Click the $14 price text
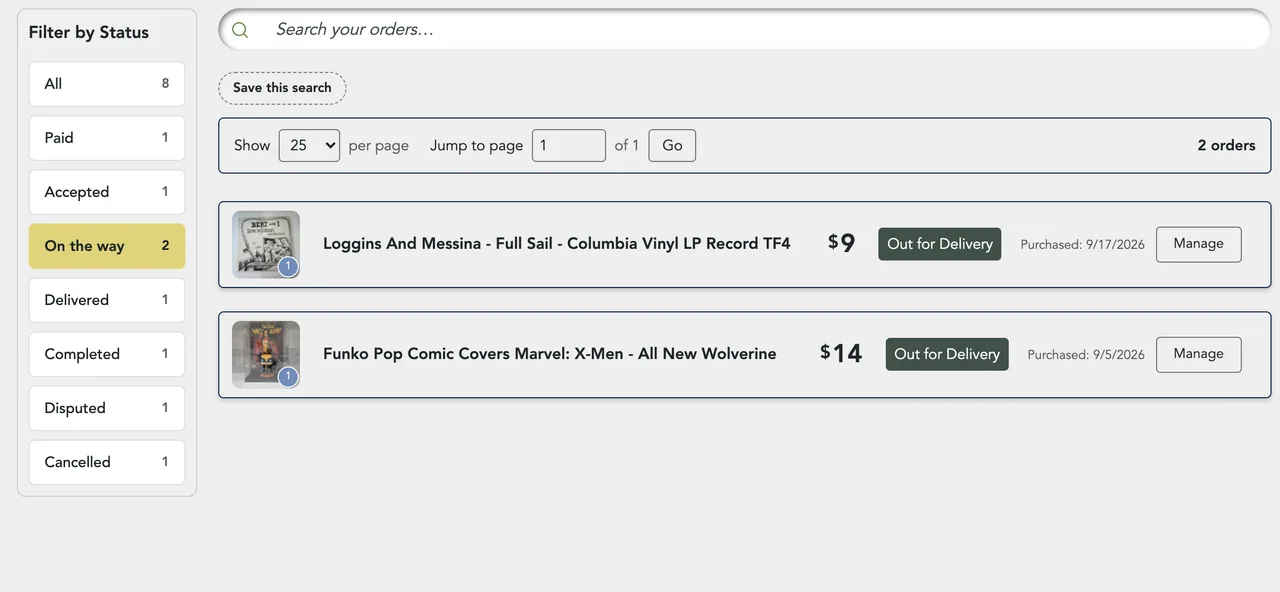The width and height of the screenshot is (1280, 592). pos(841,353)
